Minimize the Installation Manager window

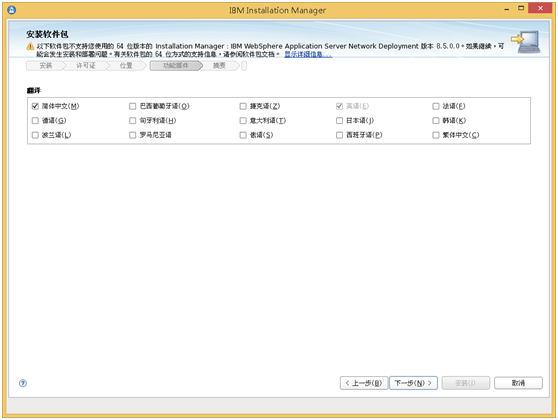point(506,9)
